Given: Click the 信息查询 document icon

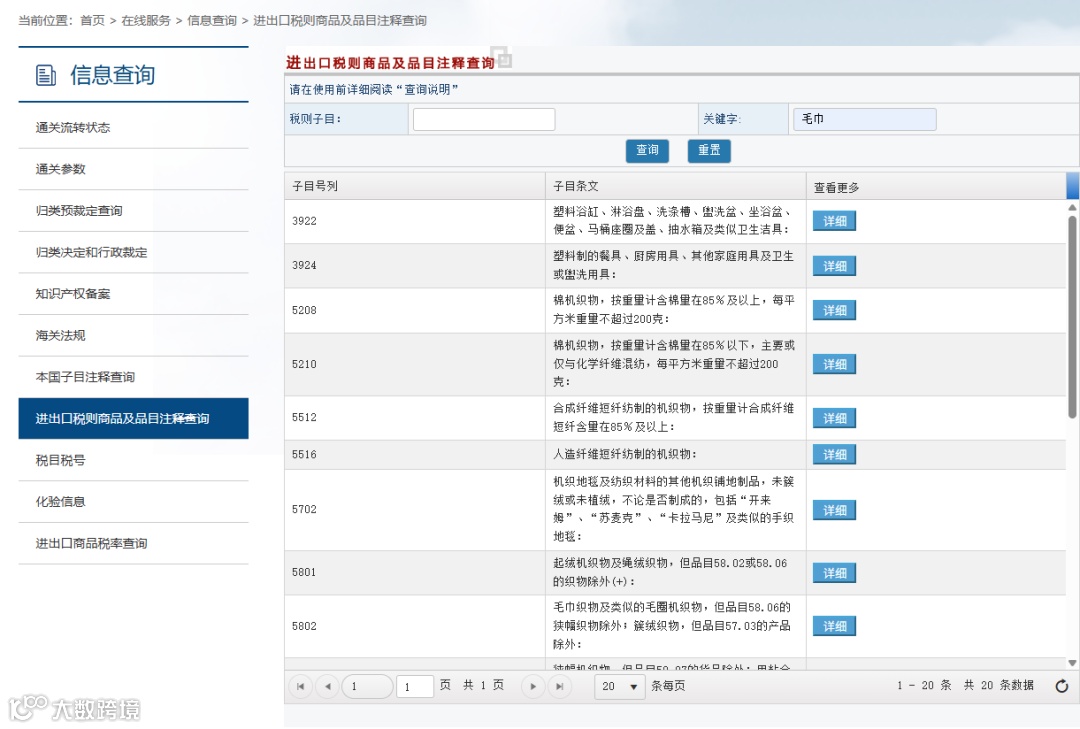Looking at the screenshot, I should [x=45, y=75].
